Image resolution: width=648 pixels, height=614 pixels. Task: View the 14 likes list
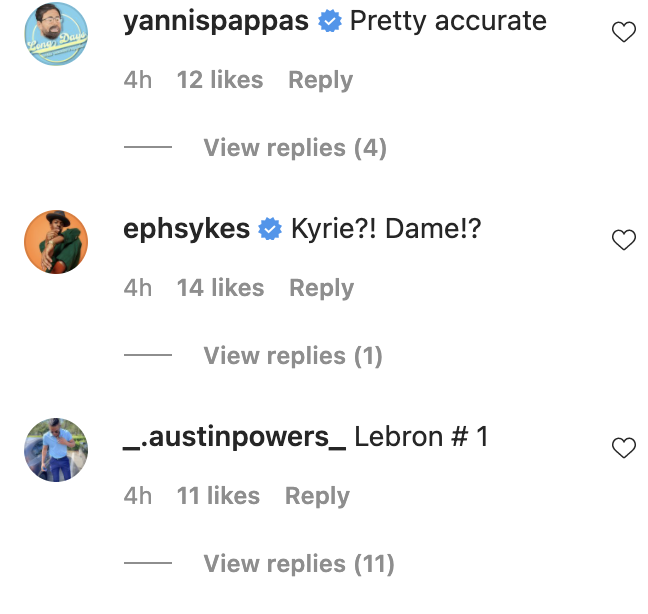tap(220, 288)
